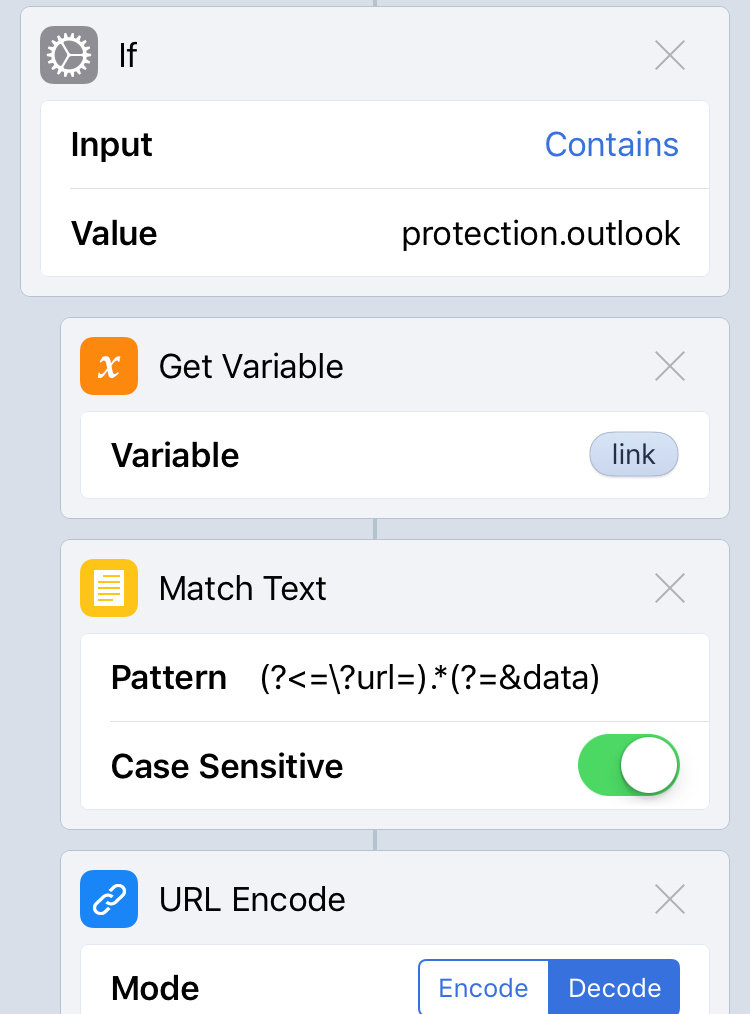This screenshot has height=1014, width=750.
Task: Tap the URL Encode action title
Action: (x=252, y=899)
